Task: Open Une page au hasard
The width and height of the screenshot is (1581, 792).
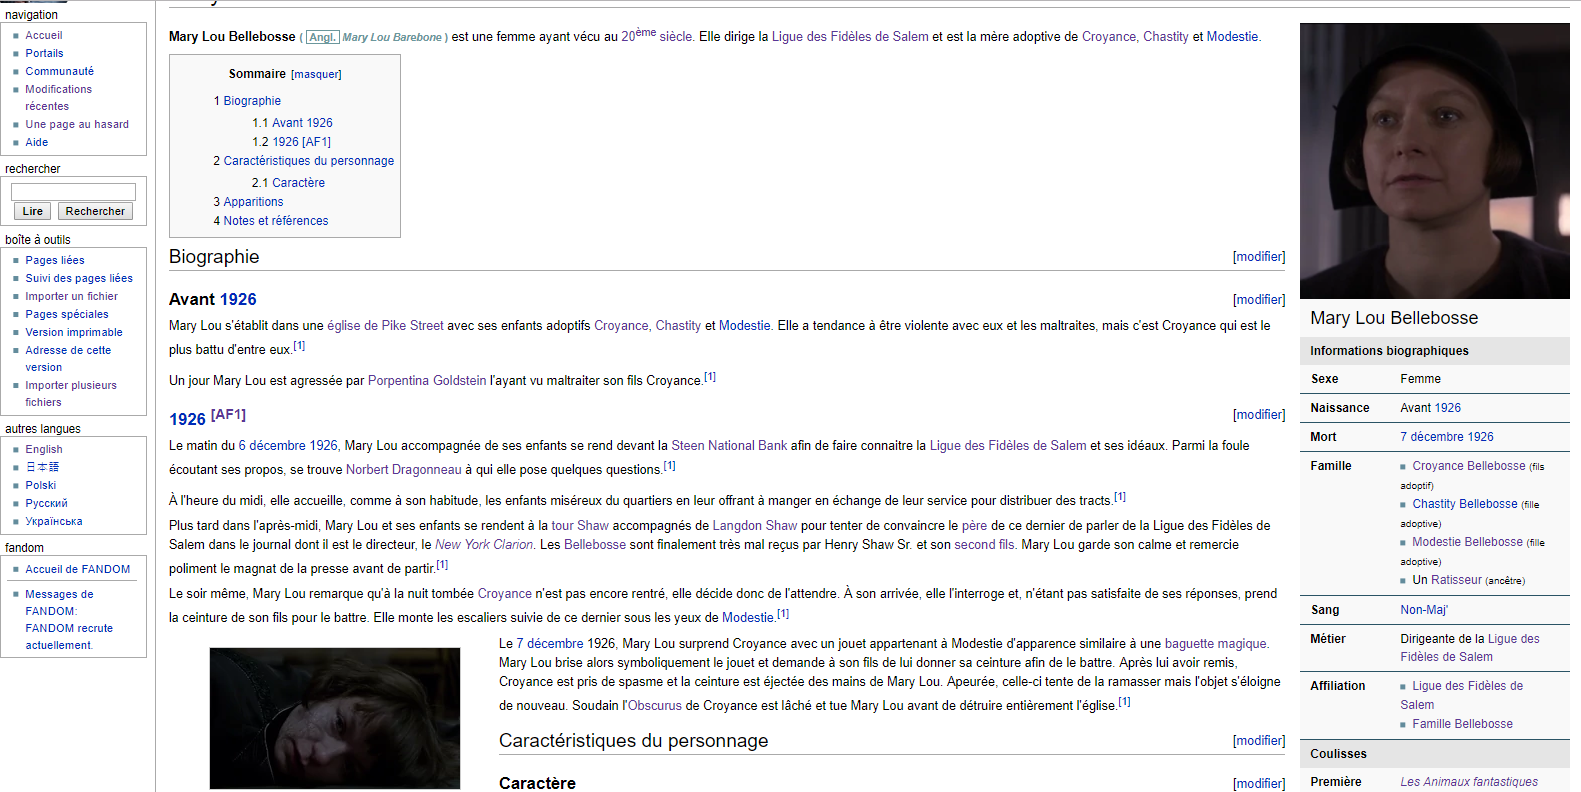Action: click(77, 124)
